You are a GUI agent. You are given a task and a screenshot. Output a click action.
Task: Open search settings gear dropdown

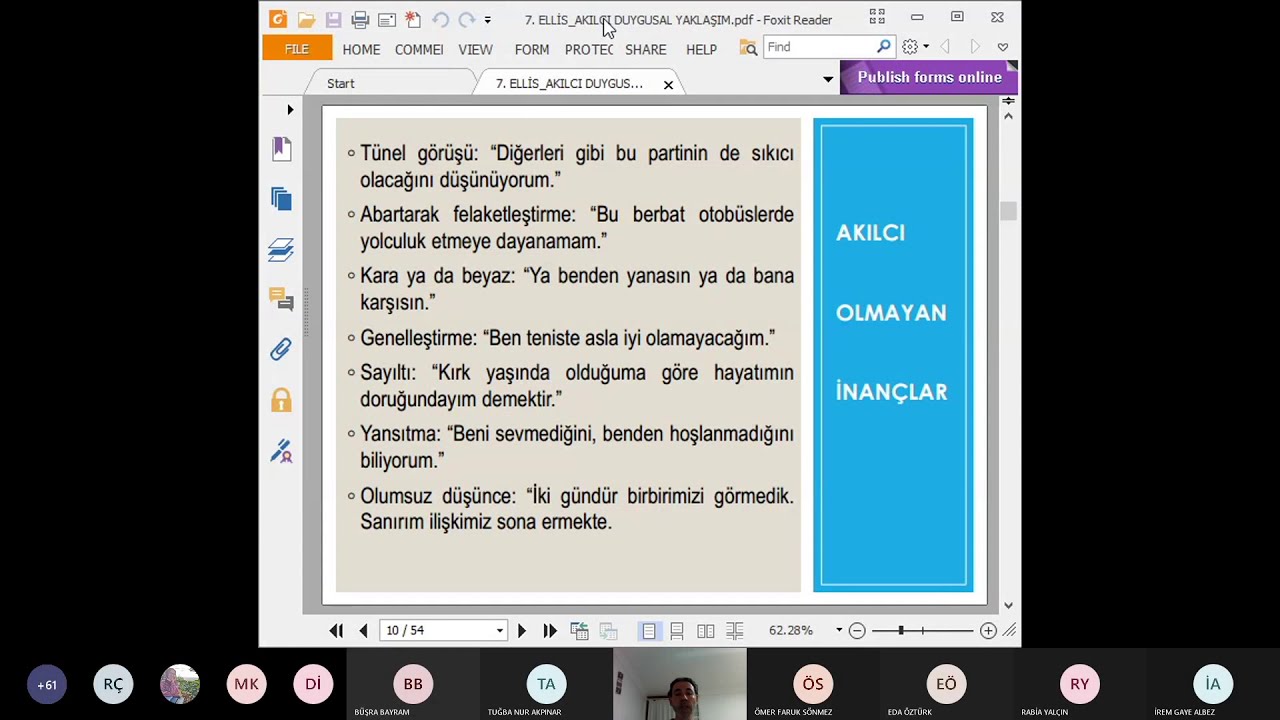tap(915, 47)
